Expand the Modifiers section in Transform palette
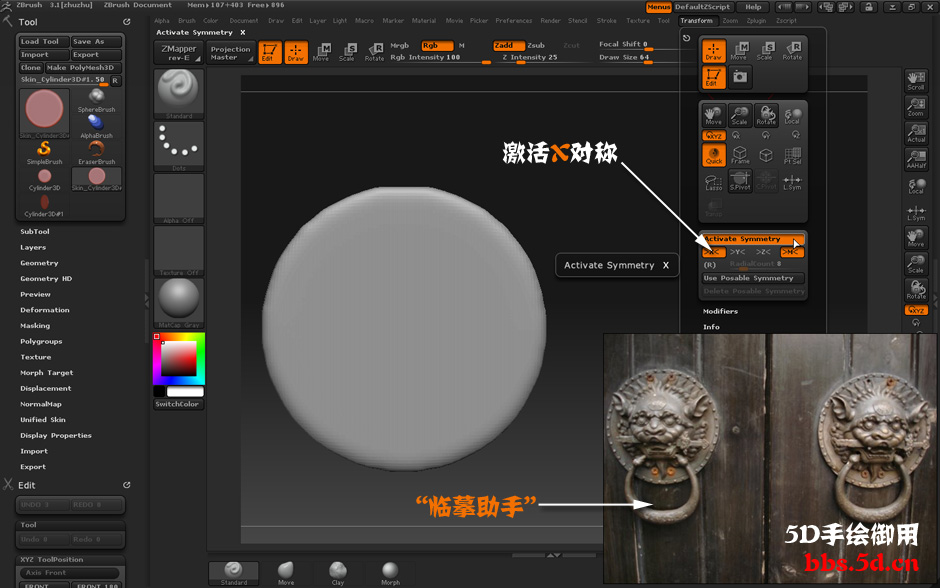940x588 pixels. [721, 311]
